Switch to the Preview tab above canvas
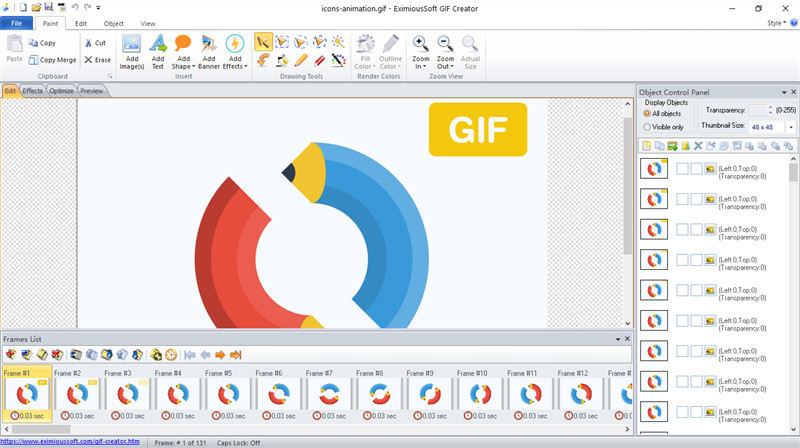Image resolution: width=800 pixels, height=448 pixels. pyautogui.click(x=92, y=91)
